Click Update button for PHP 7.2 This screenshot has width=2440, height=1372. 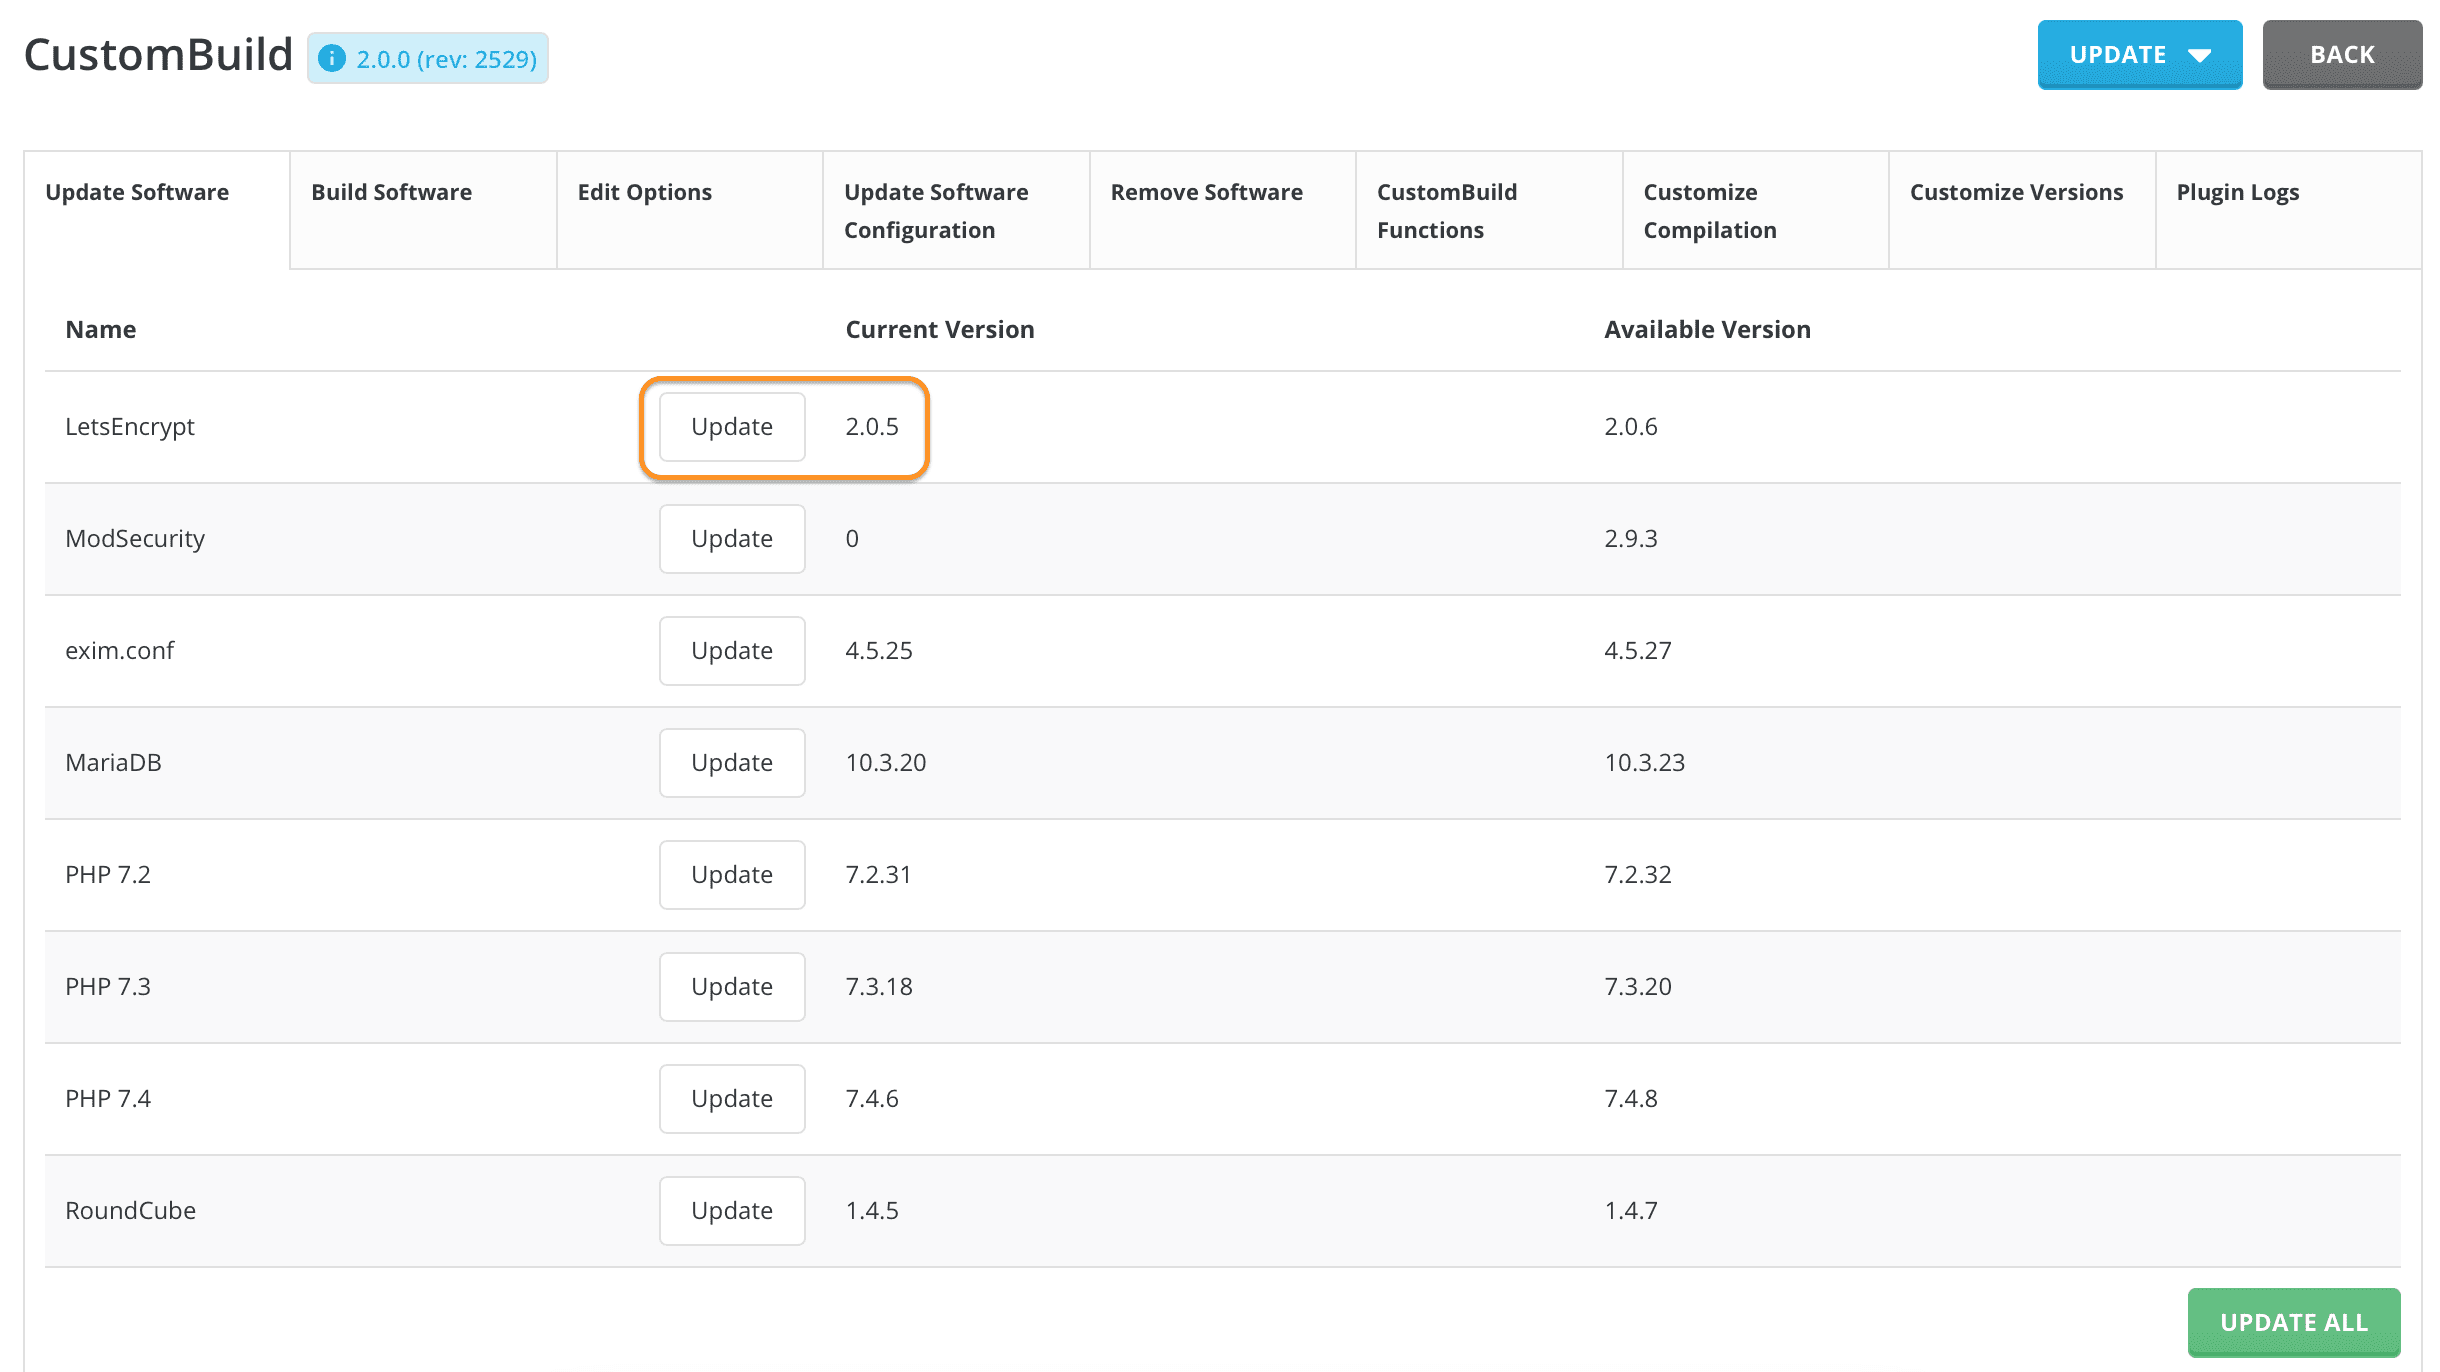point(732,873)
